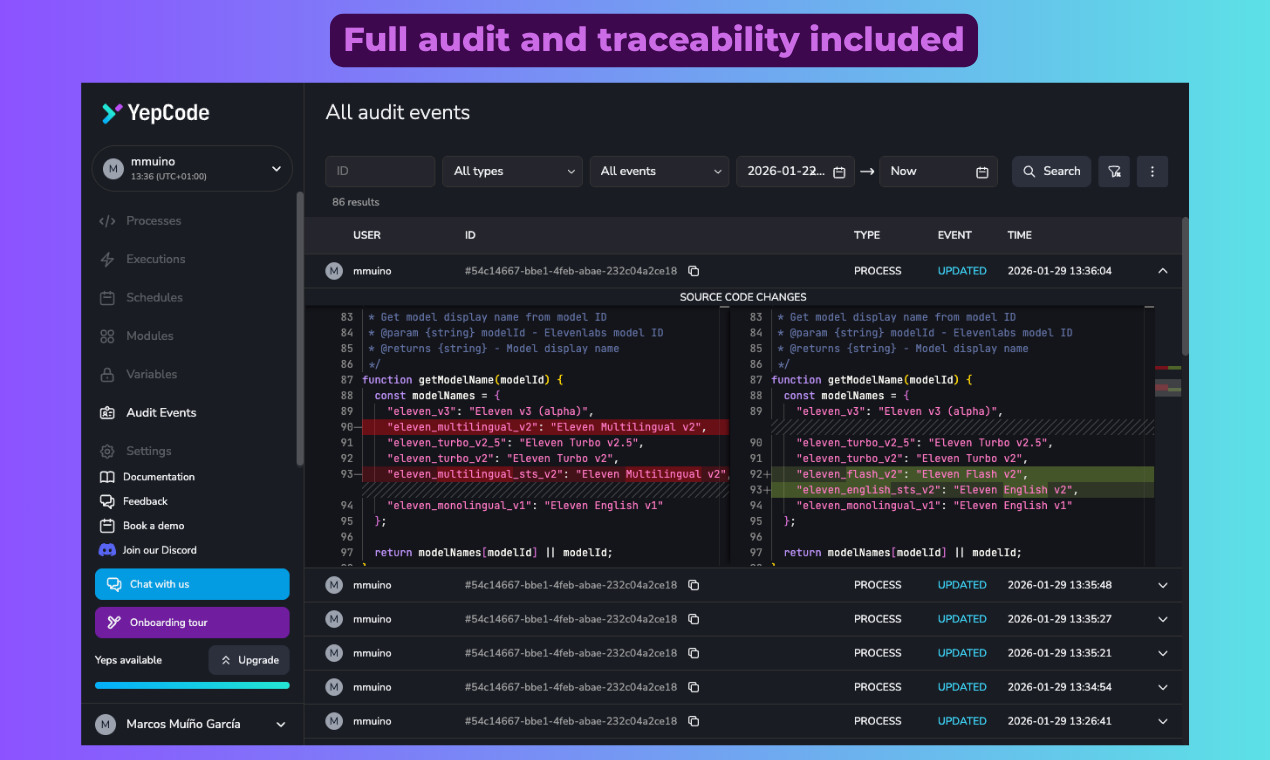
Task: Open the All events dropdown
Action: pos(659,171)
